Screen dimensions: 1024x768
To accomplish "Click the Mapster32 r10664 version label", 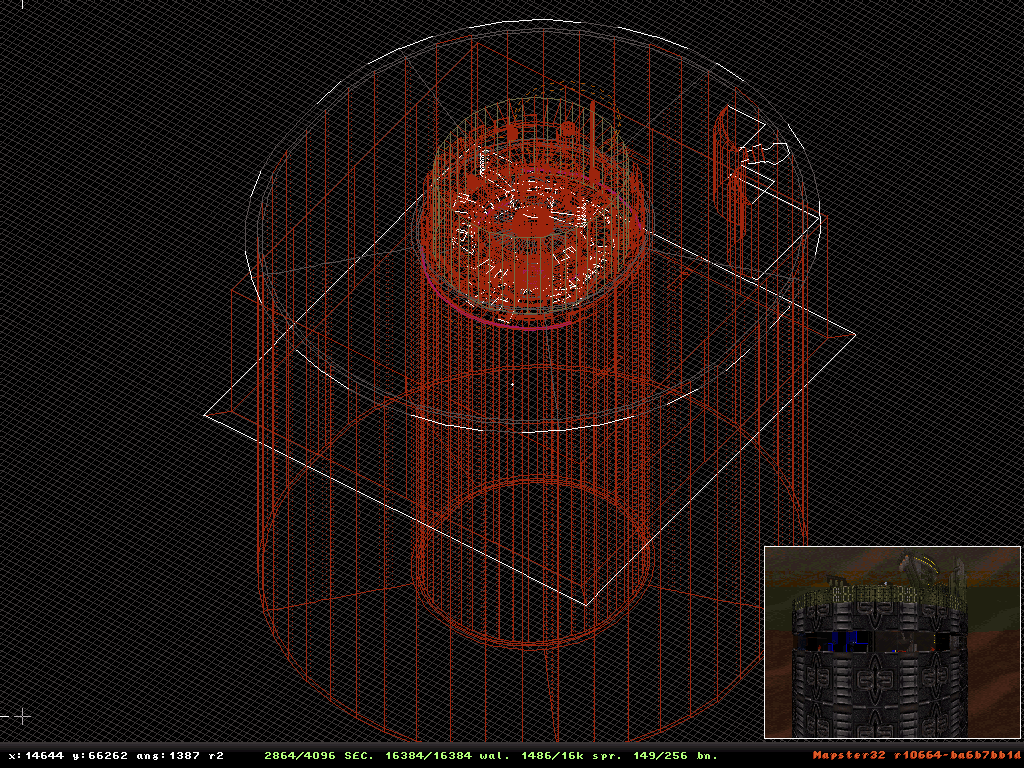I will coord(917,756).
